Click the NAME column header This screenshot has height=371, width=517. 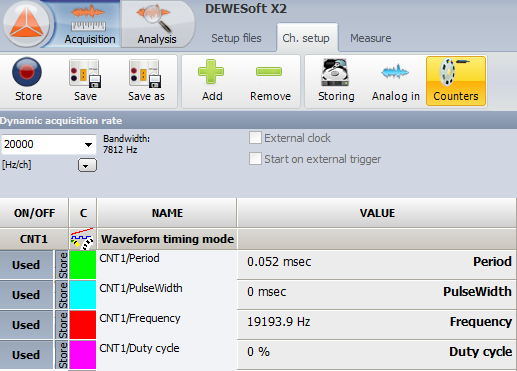tap(167, 213)
